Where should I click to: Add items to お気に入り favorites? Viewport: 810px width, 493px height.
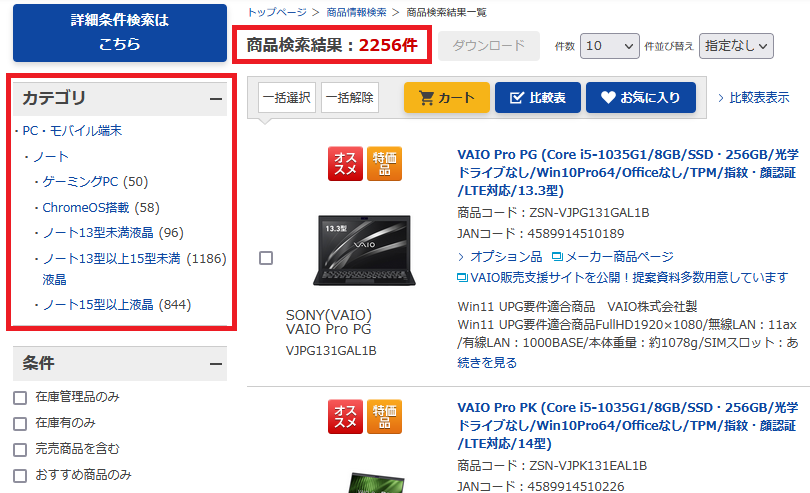click(641, 98)
